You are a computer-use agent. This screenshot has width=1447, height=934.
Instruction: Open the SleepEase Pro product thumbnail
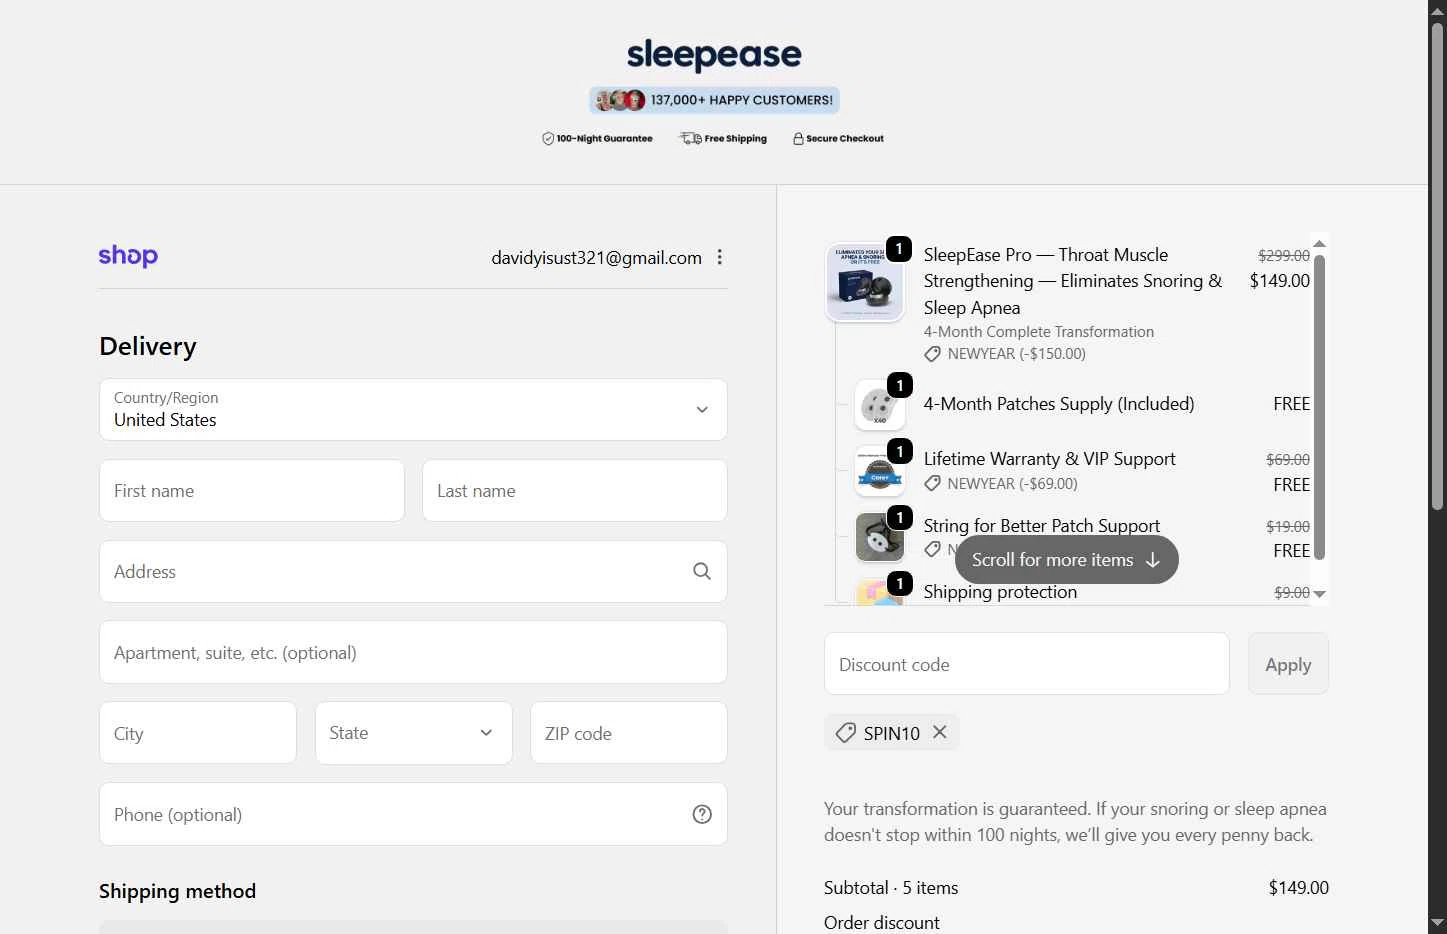(865, 282)
